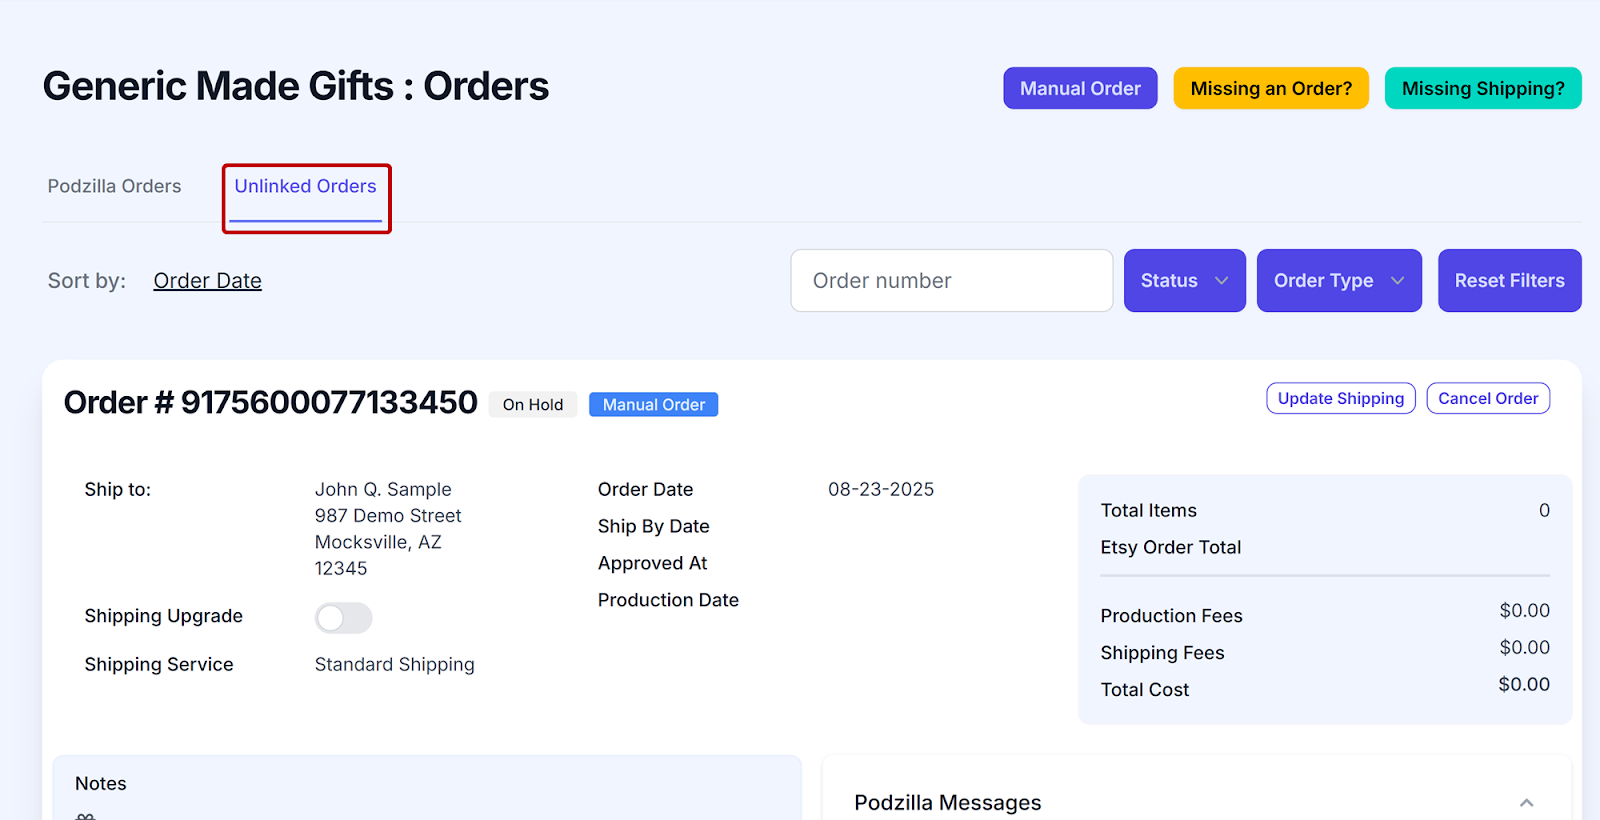
Task: Open the Status filter dropdown
Action: click(1184, 281)
